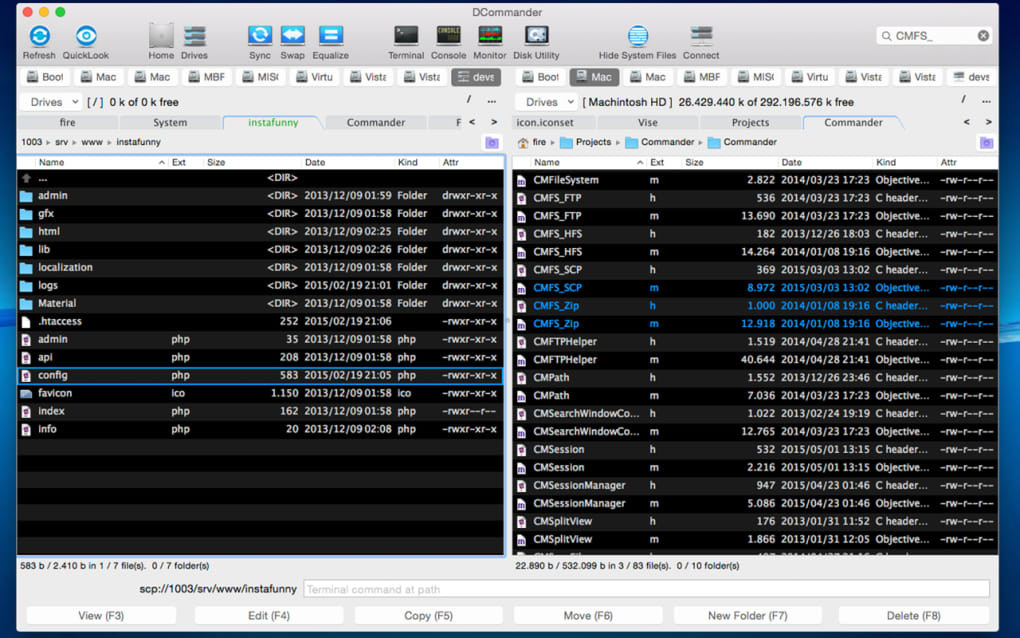Swap the two panels
This screenshot has width=1020, height=638.
click(293, 37)
